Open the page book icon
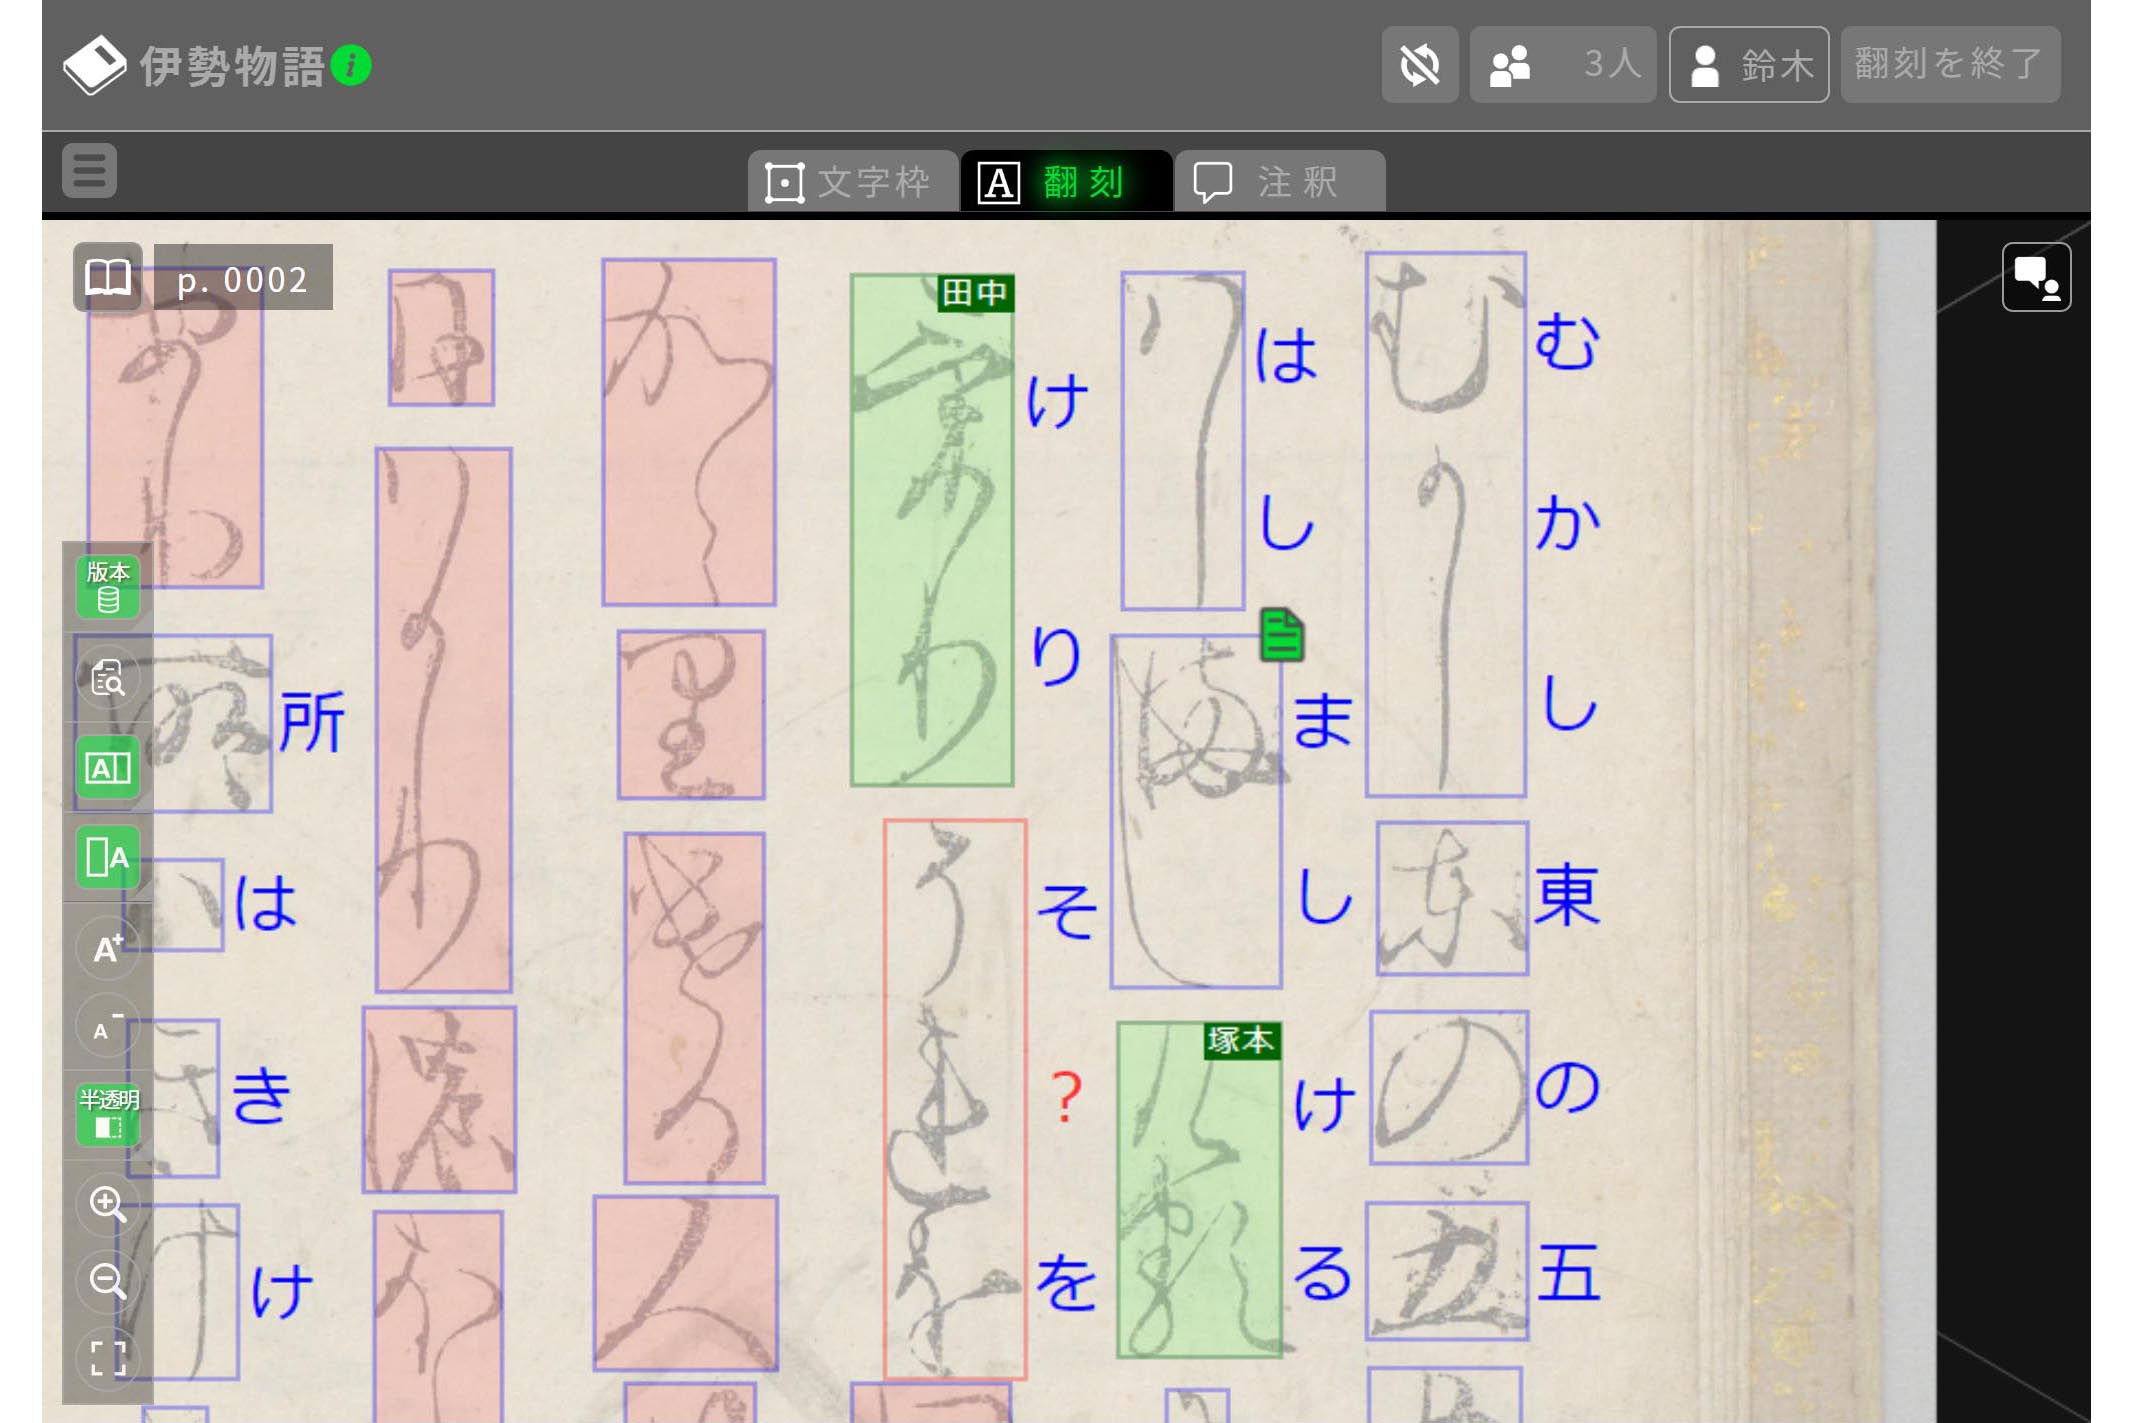Image resolution: width=2133 pixels, height=1423 pixels. [x=107, y=277]
